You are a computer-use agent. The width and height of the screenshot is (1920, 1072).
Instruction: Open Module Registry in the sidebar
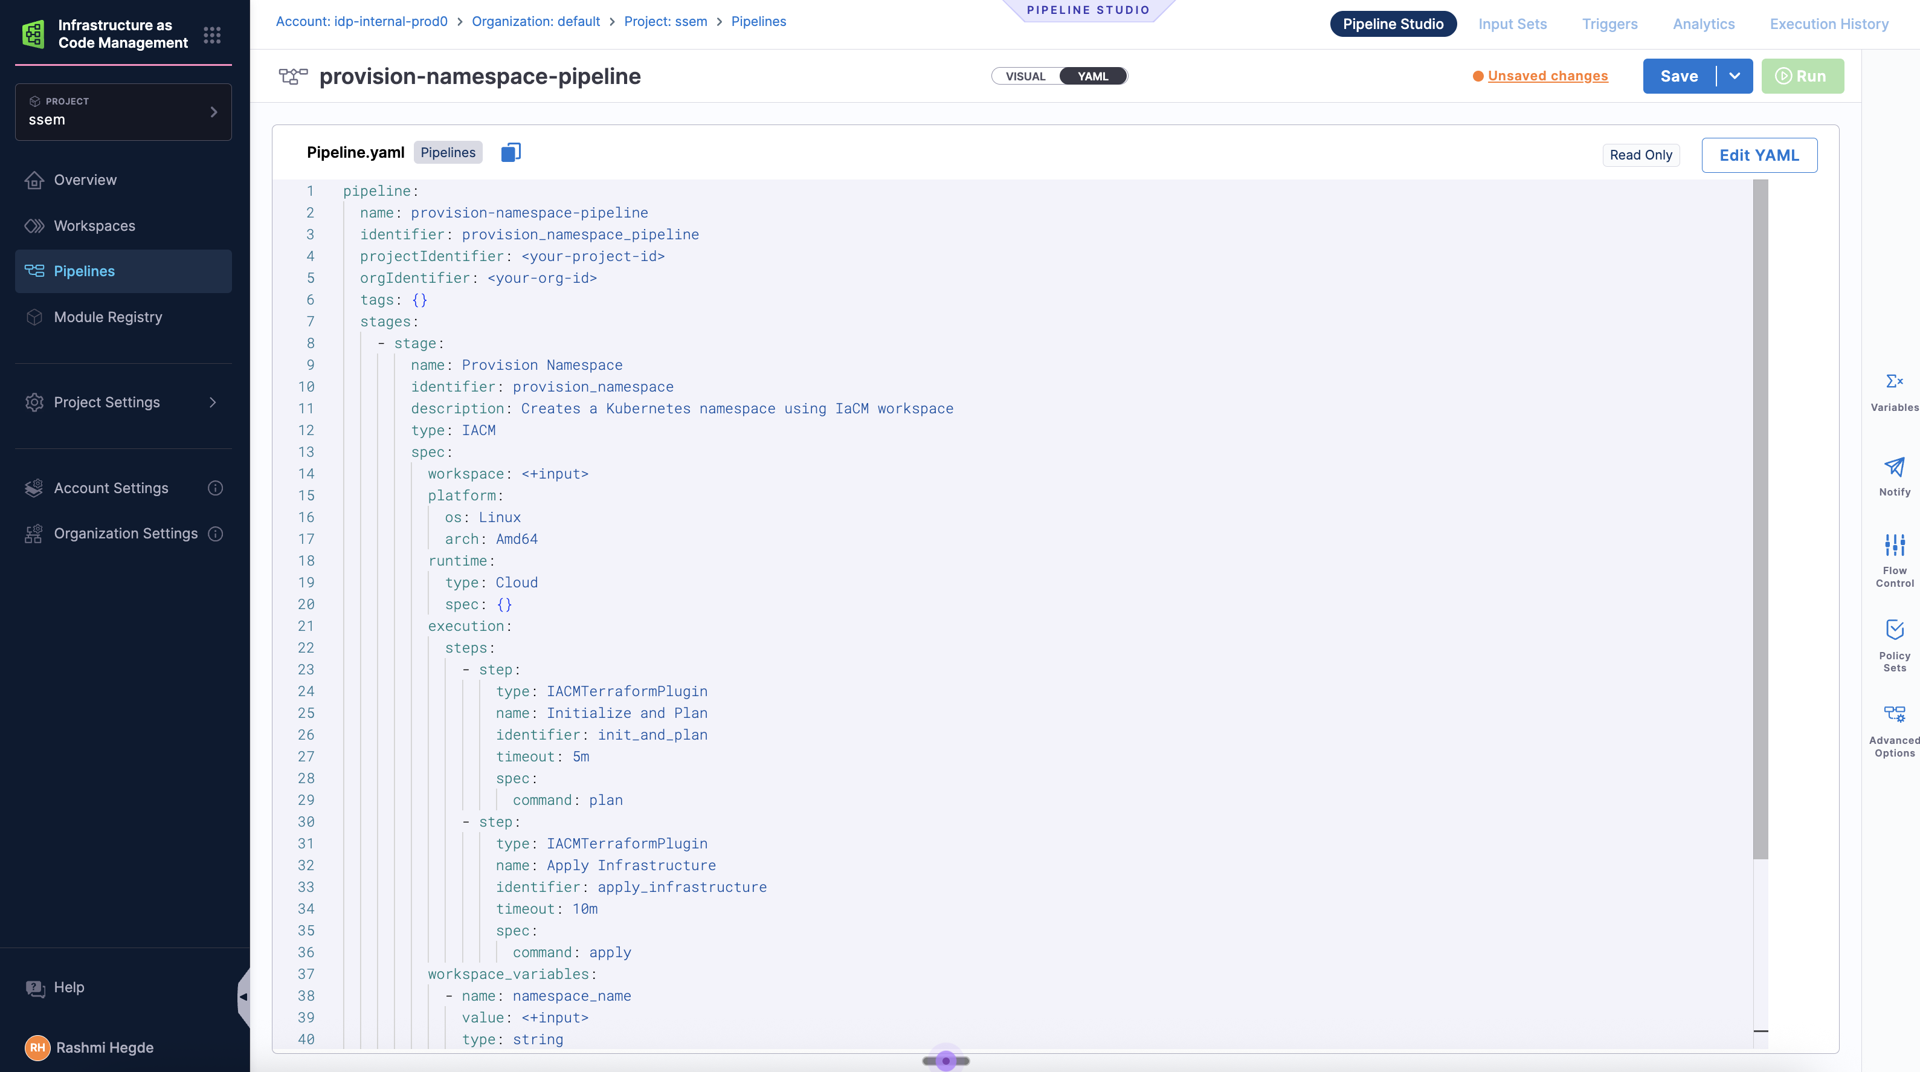[x=108, y=317]
